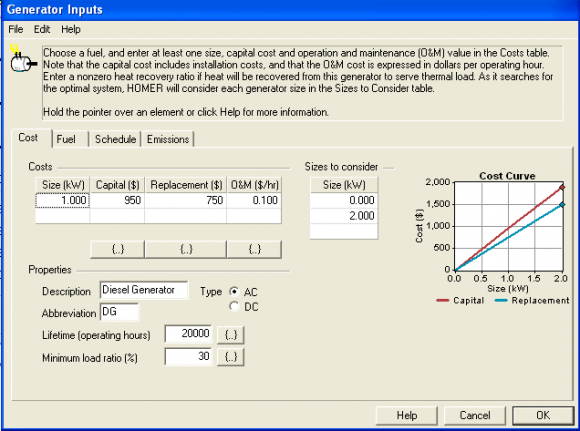Viewport: 580px width, 431px height.
Task: Edit the Description field Diesel Generator
Action: pos(144,290)
